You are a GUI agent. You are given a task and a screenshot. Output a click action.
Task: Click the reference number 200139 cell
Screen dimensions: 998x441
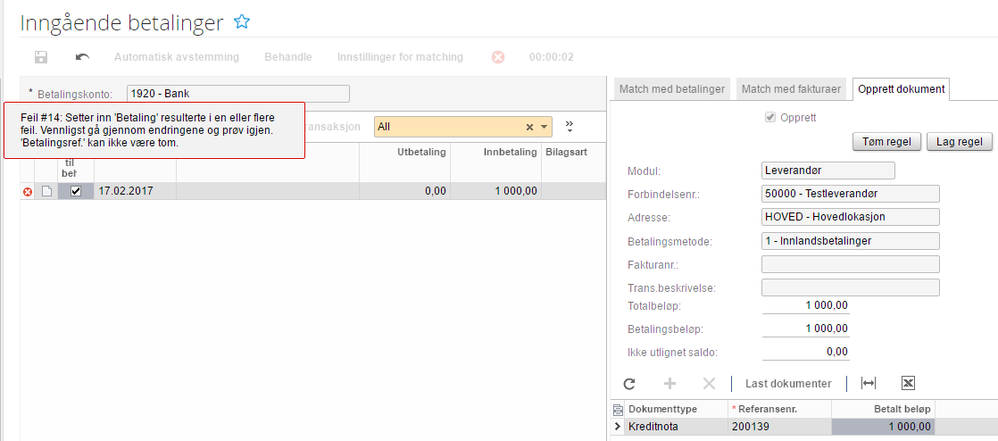779,426
